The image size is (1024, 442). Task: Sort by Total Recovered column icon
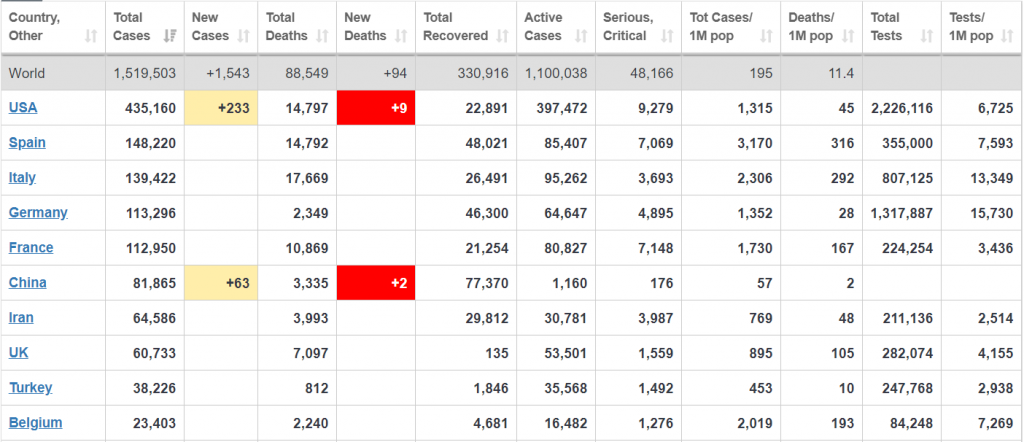point(502,37)
